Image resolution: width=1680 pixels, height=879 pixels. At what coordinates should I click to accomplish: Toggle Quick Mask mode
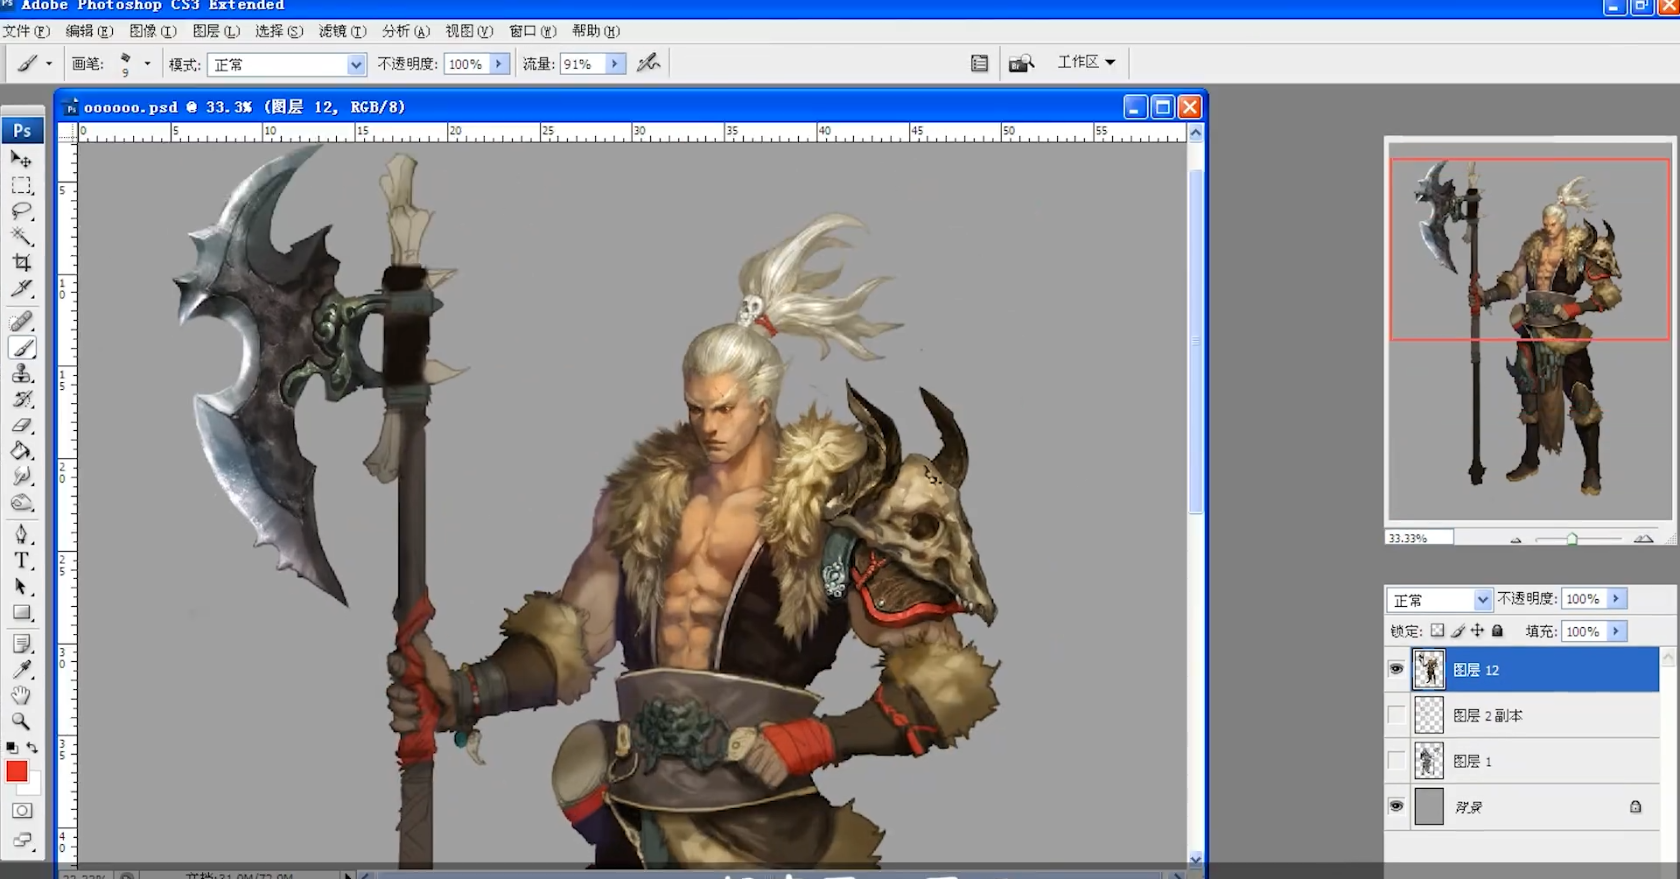pyautogui.click(x=21, y=811)
